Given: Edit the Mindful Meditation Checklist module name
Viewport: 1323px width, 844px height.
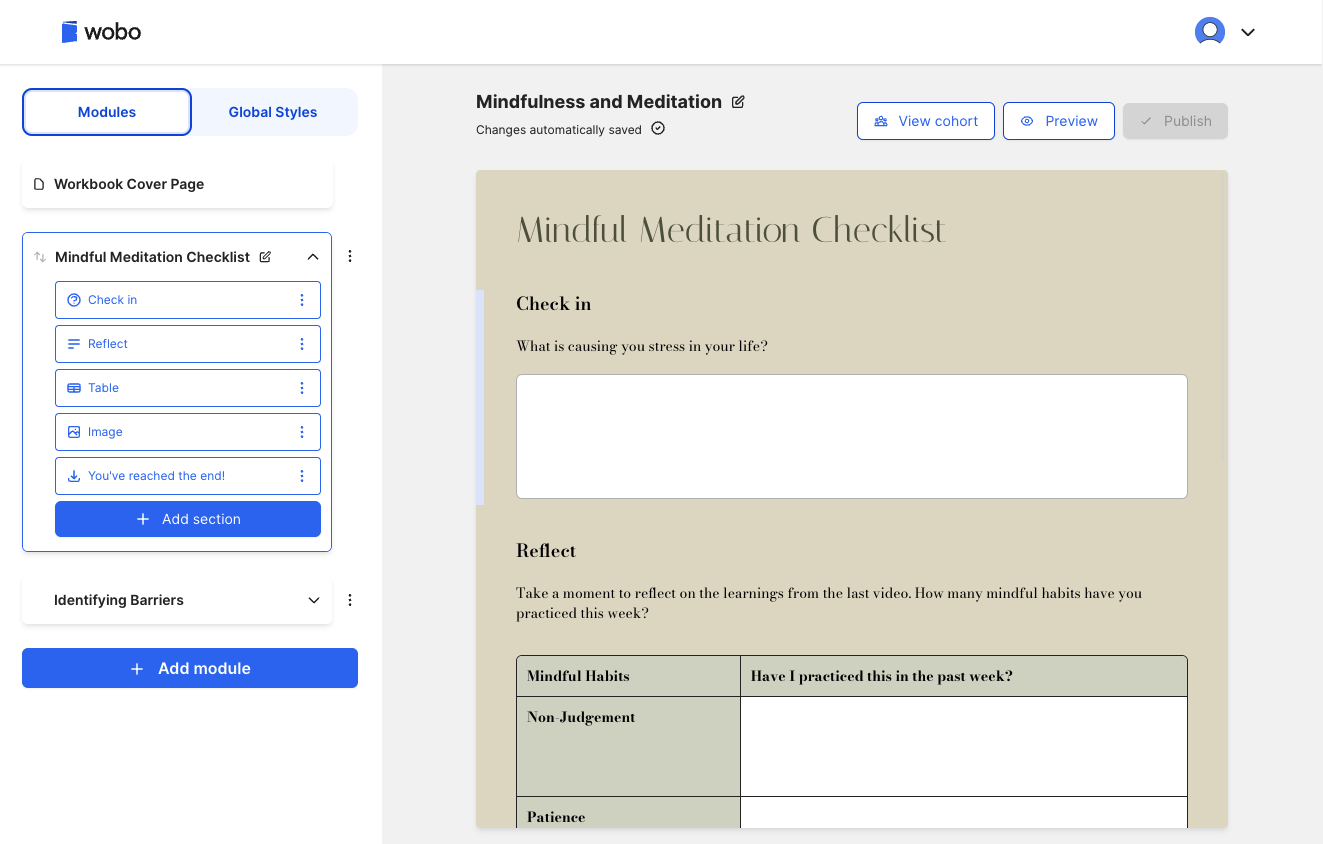Looking at the screenshot, I should [265, 257].
